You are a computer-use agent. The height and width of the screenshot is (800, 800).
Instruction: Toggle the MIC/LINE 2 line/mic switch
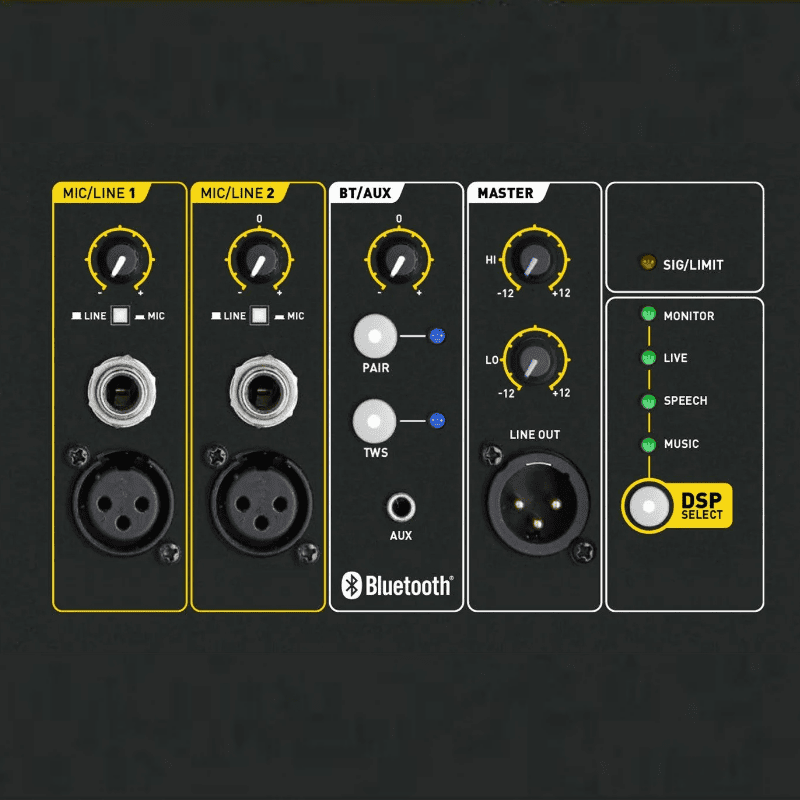pos(260,316)
